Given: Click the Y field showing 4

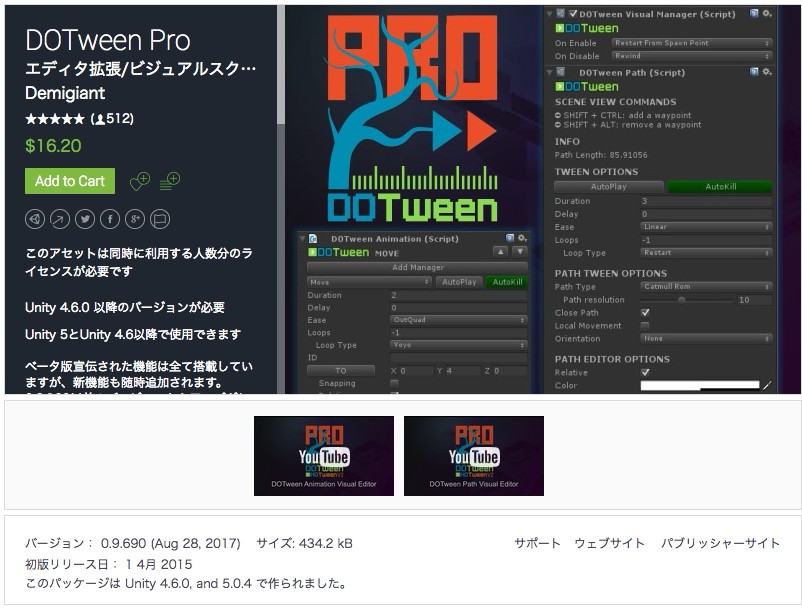Looking at the screenshot, I should (463, 371).
